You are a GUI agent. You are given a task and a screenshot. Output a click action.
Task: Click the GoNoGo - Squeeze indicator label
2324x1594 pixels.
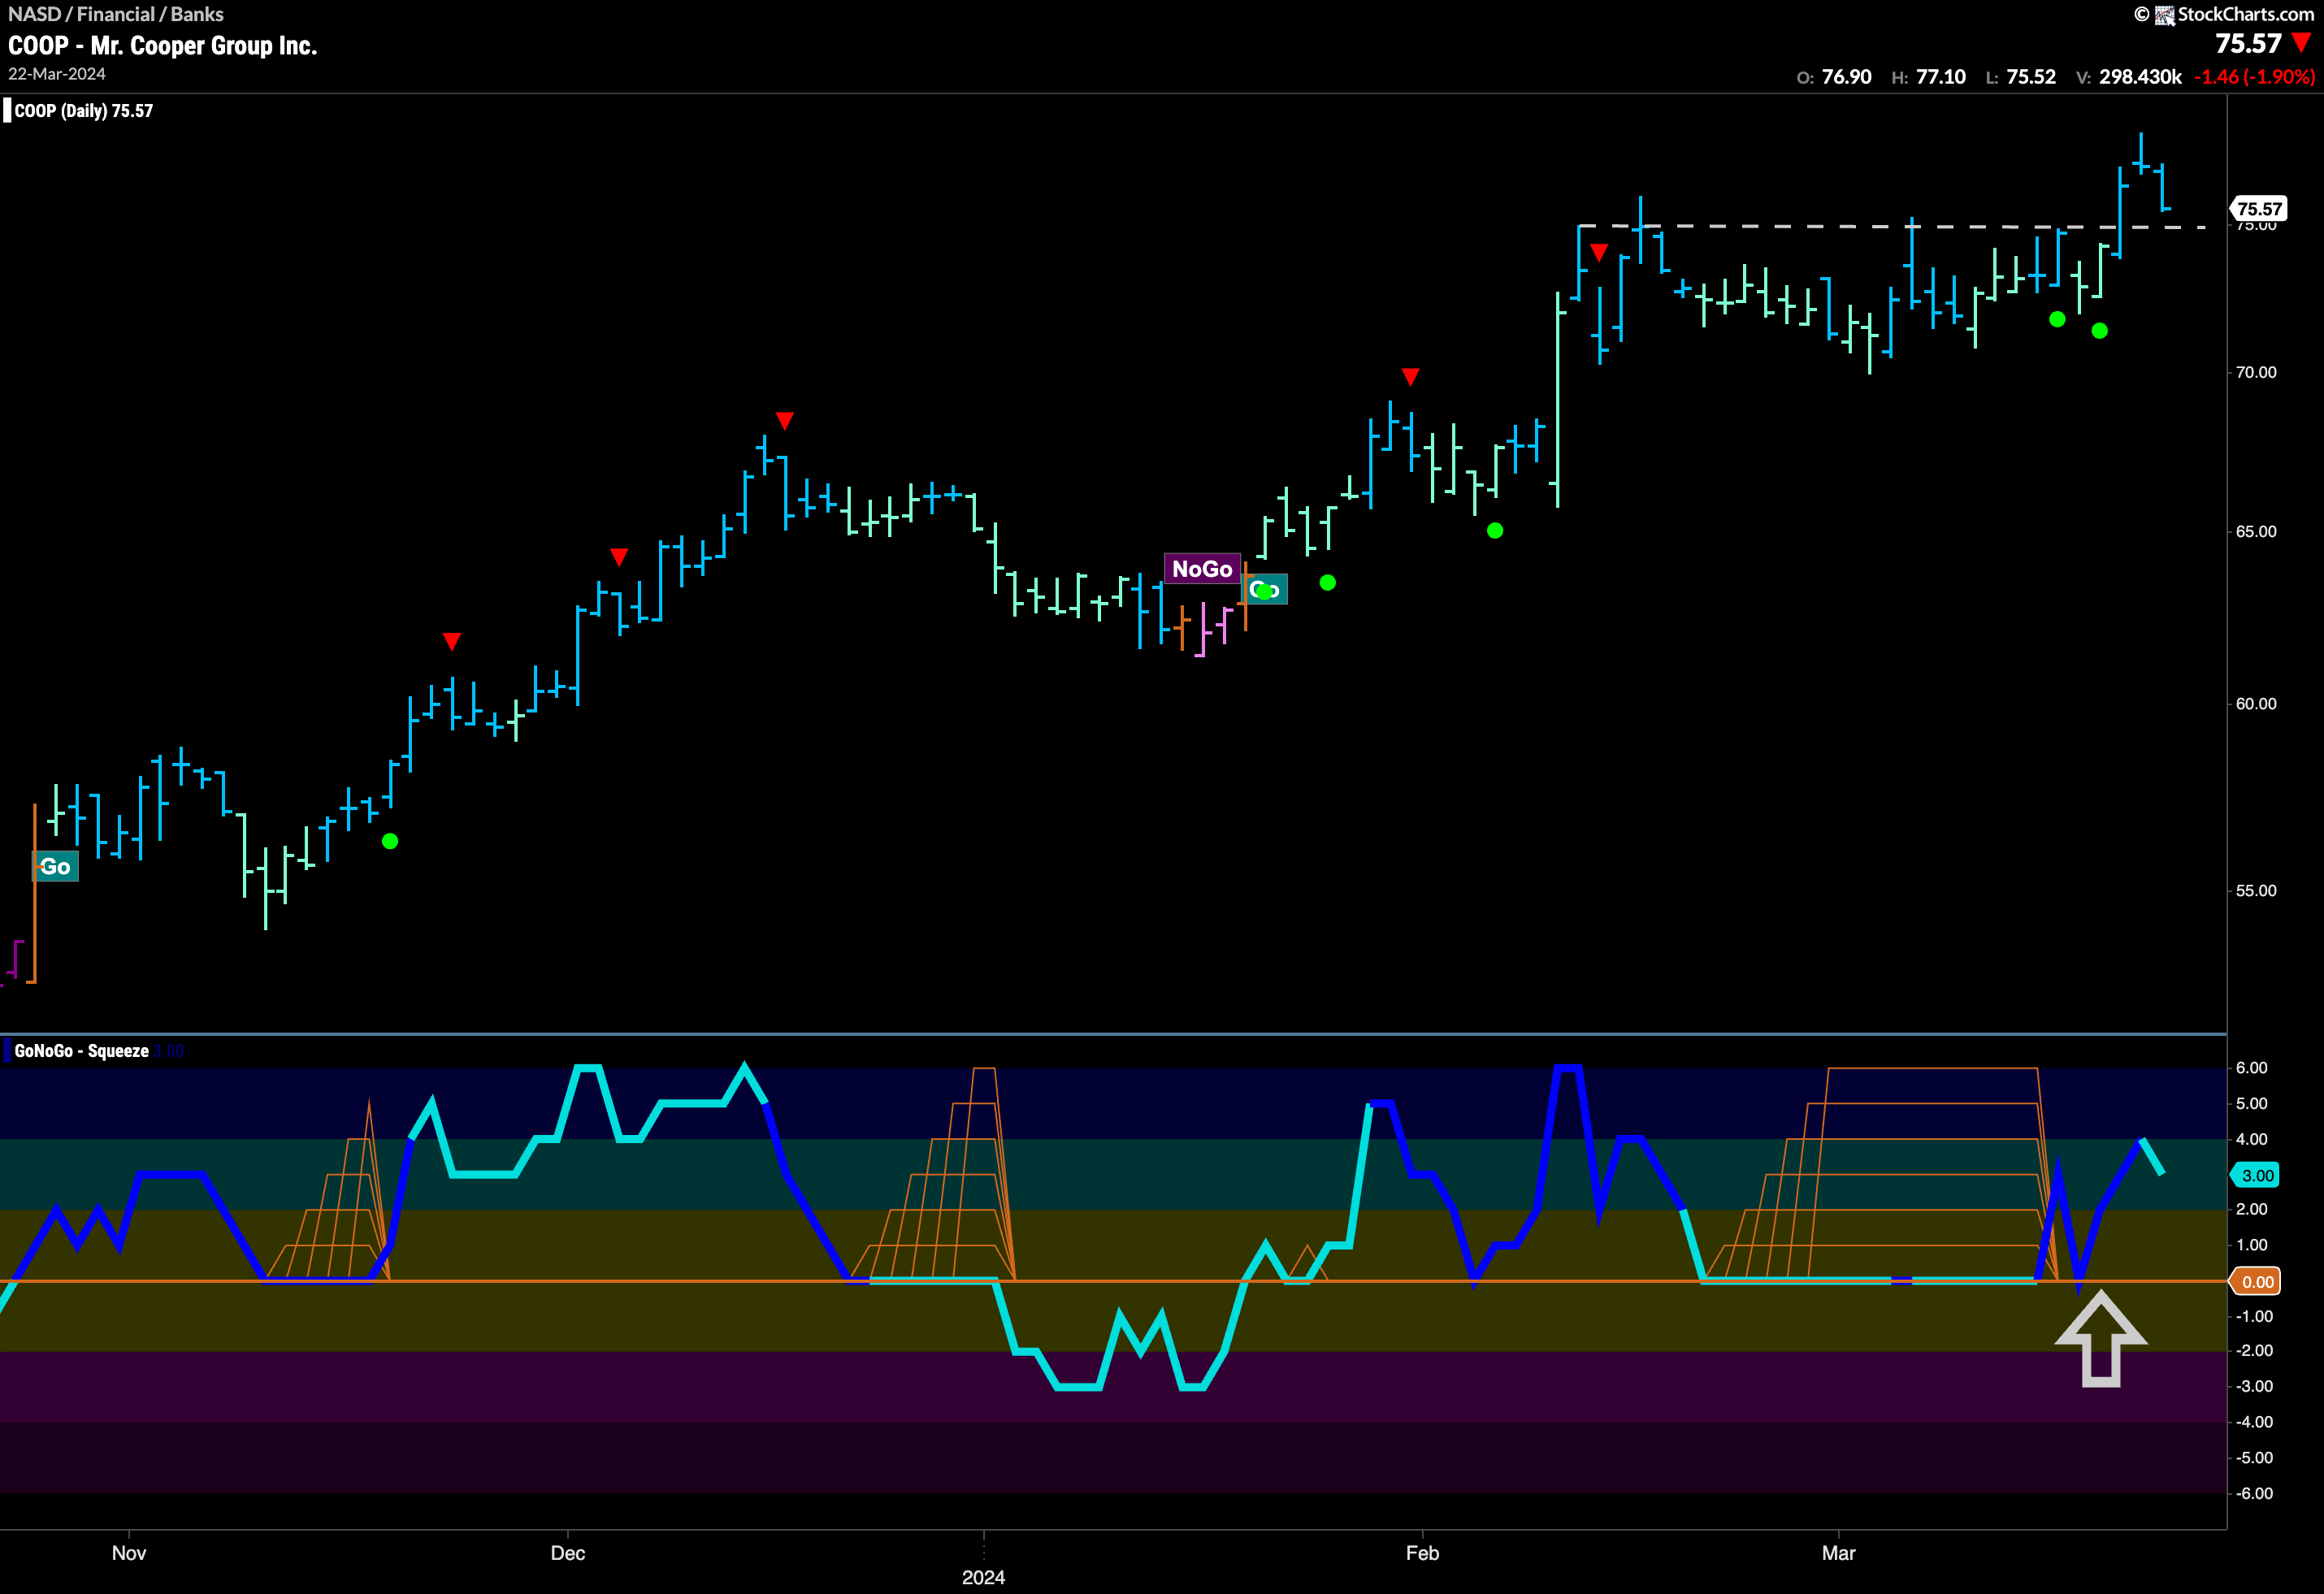click(x=81, y=1050)
